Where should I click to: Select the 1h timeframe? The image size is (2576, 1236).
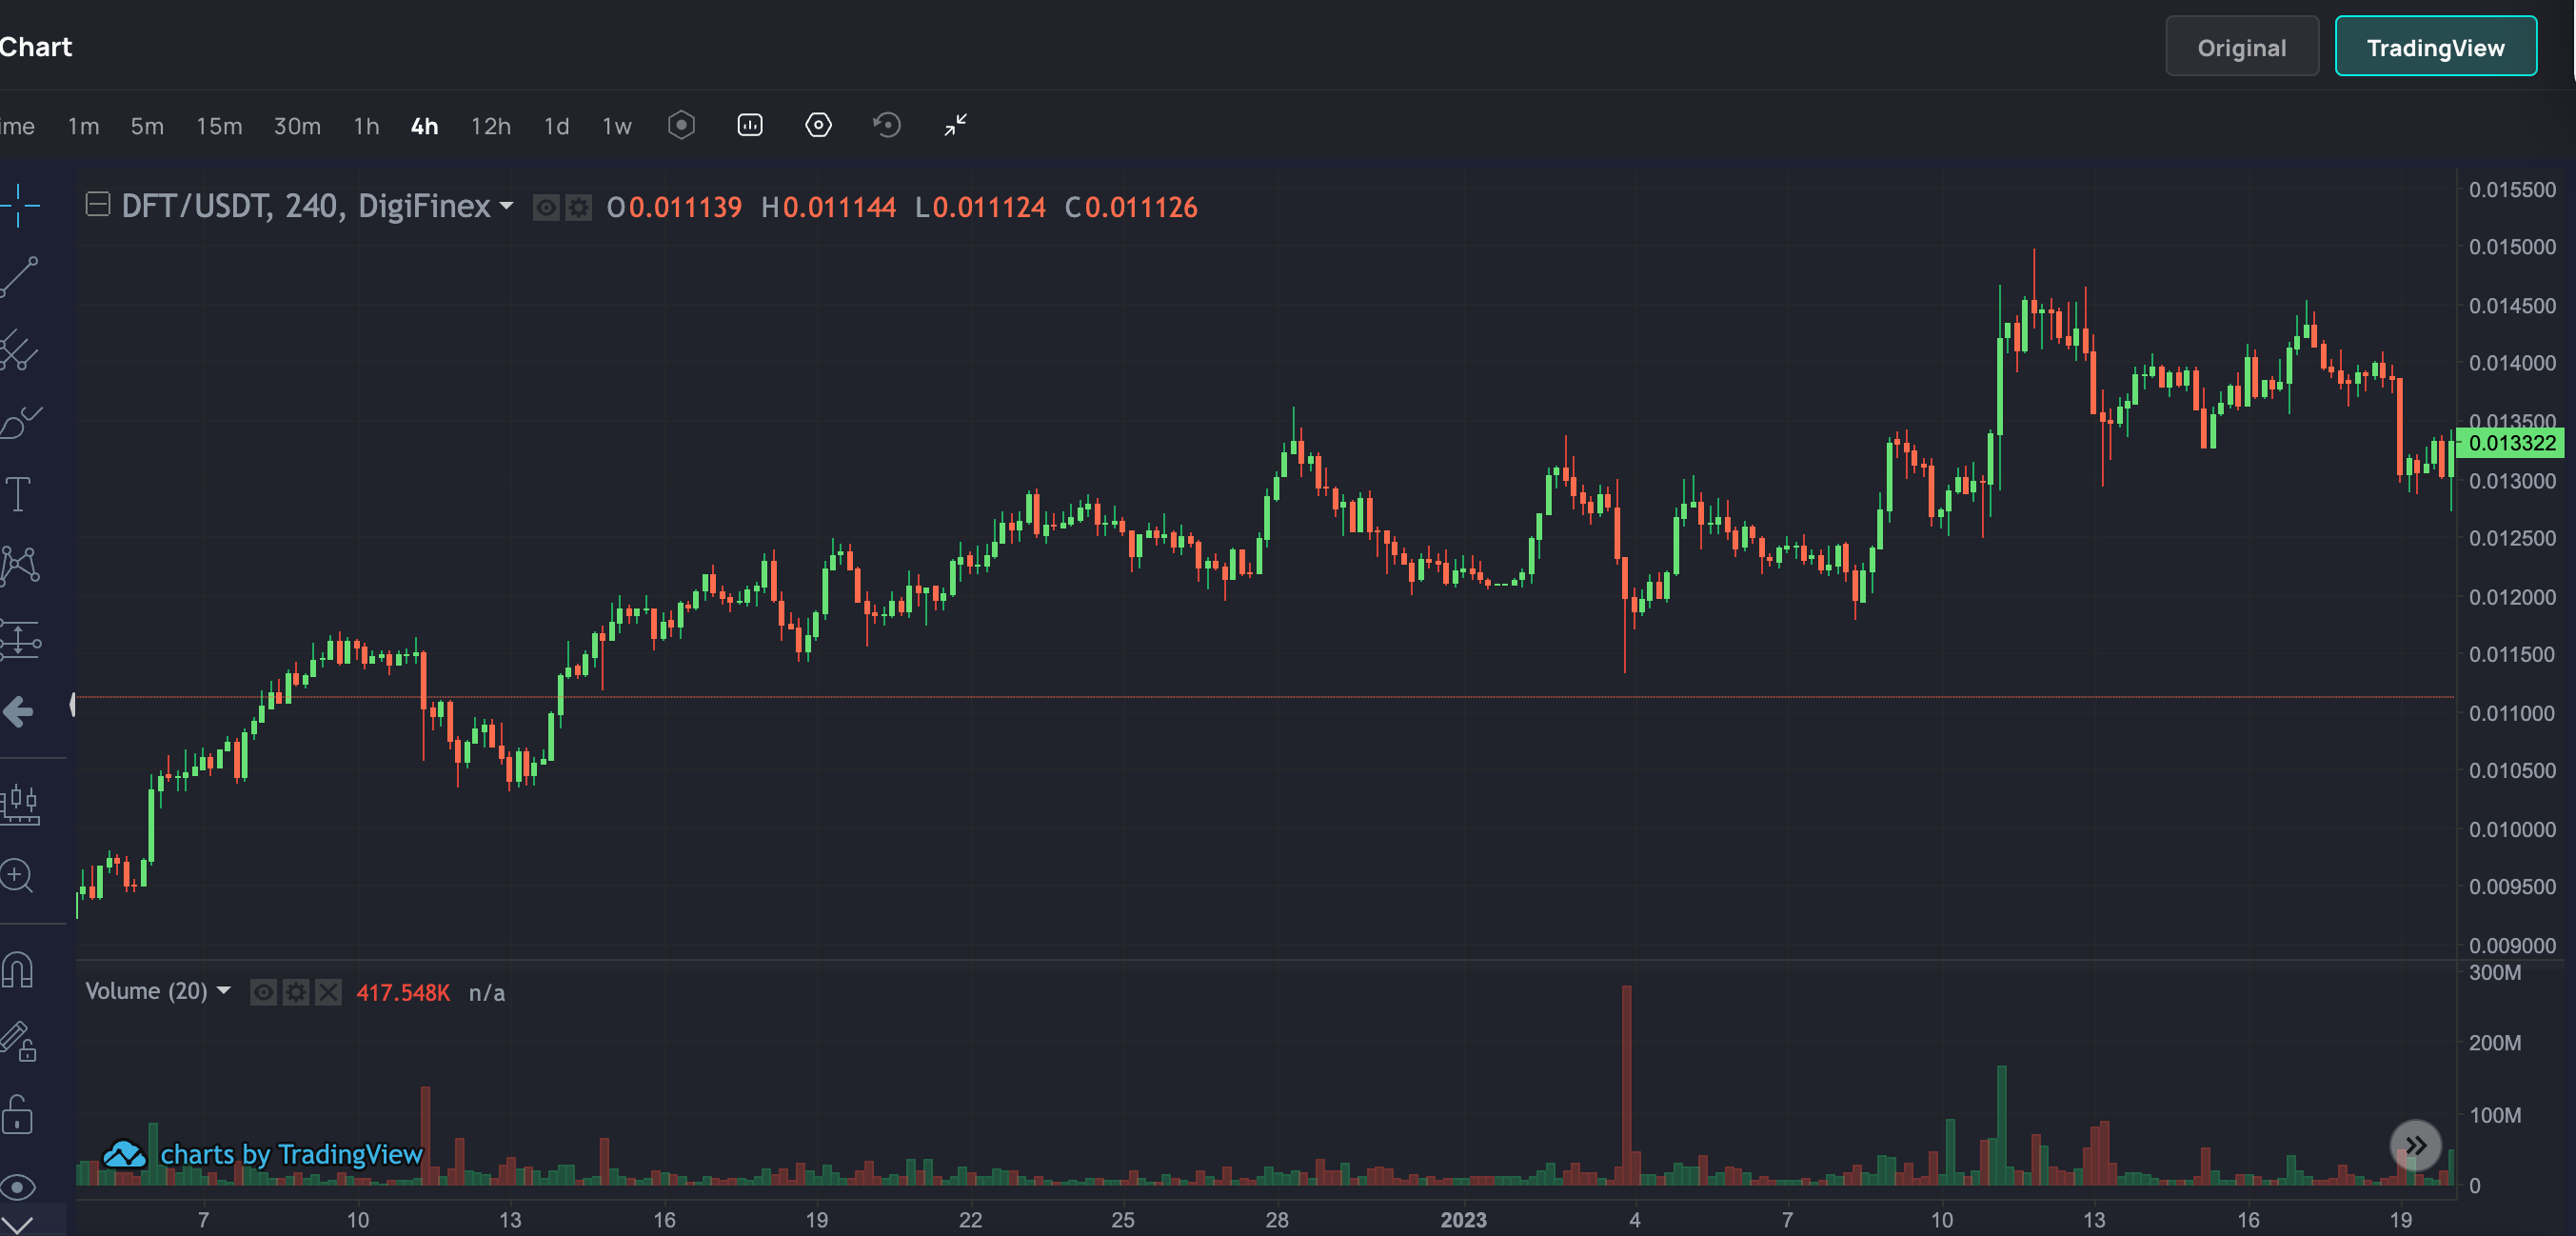(x=366, y=126)
